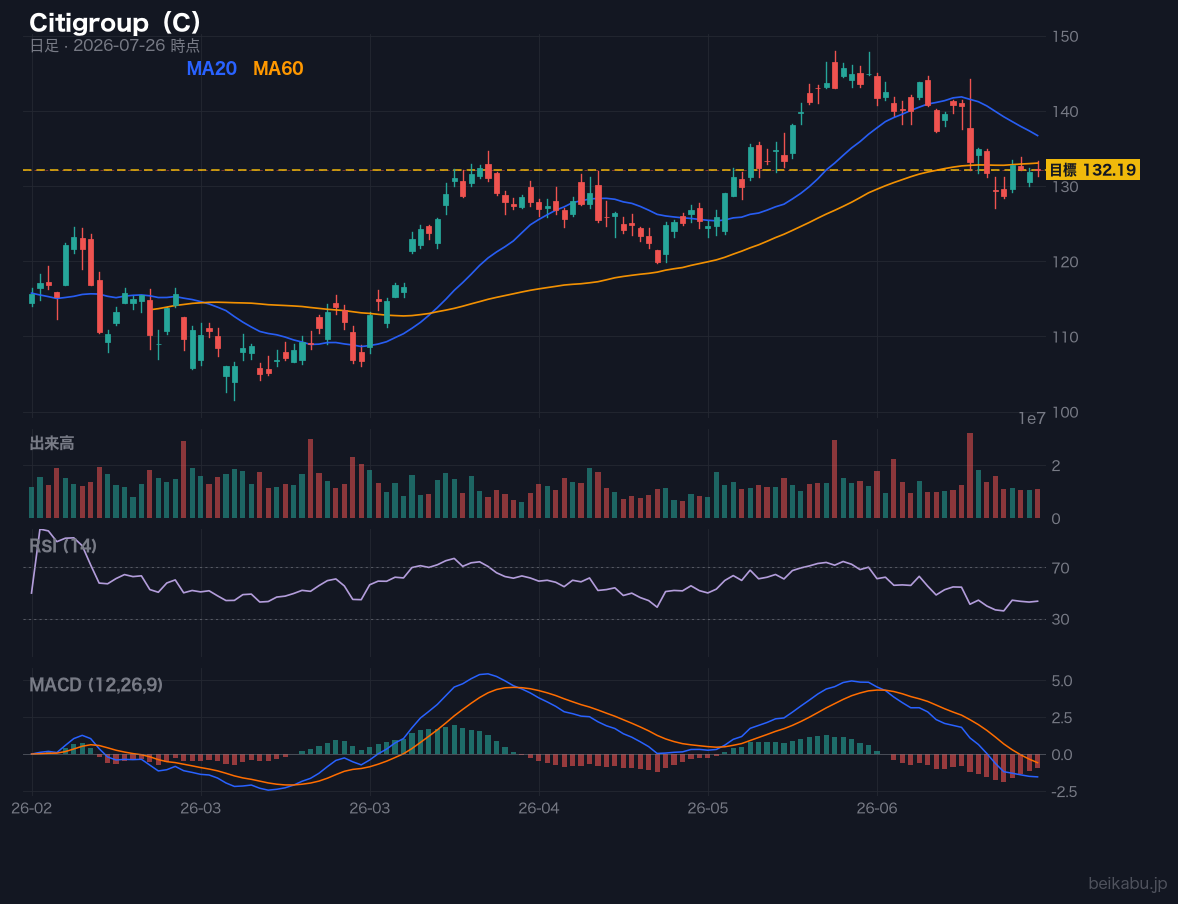Click the tallest red volume bar in June

970,476
